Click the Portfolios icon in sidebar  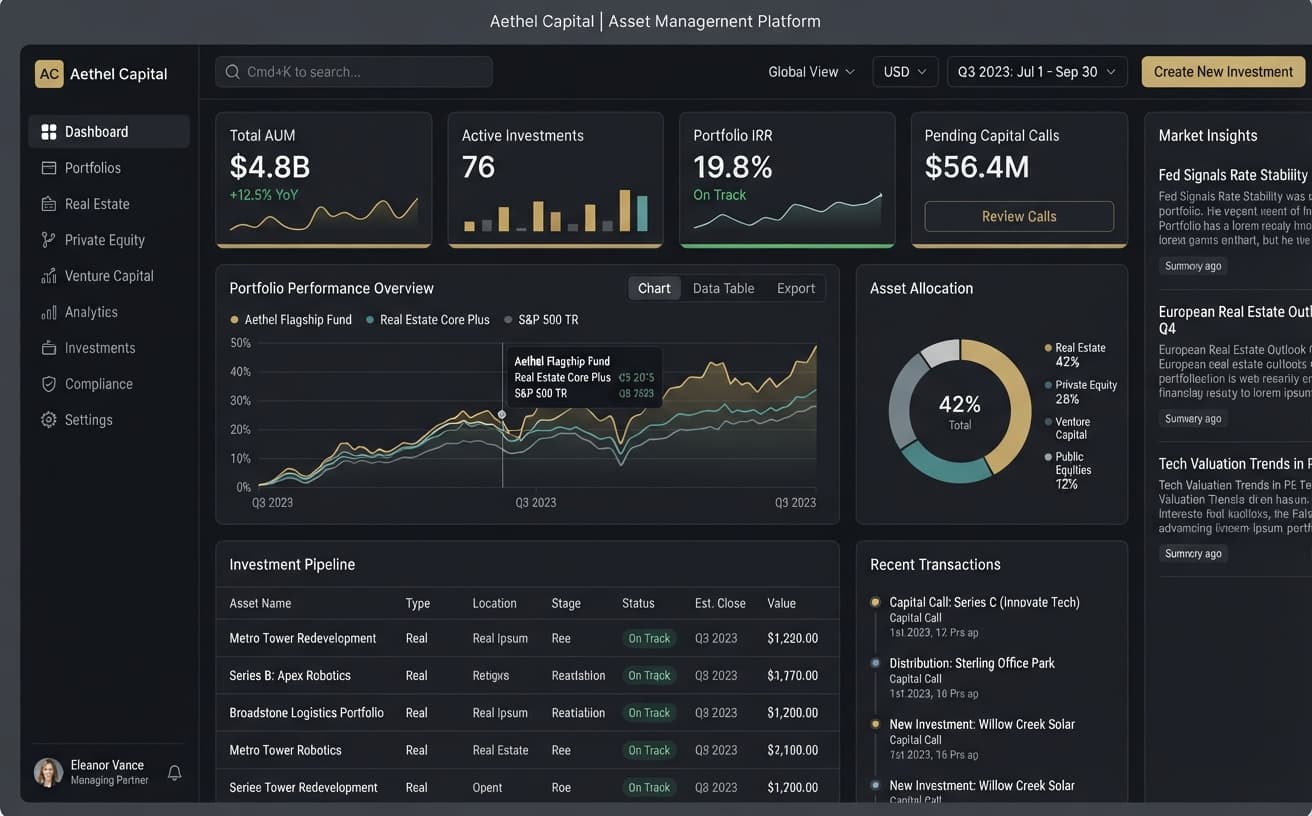(48, 168)
